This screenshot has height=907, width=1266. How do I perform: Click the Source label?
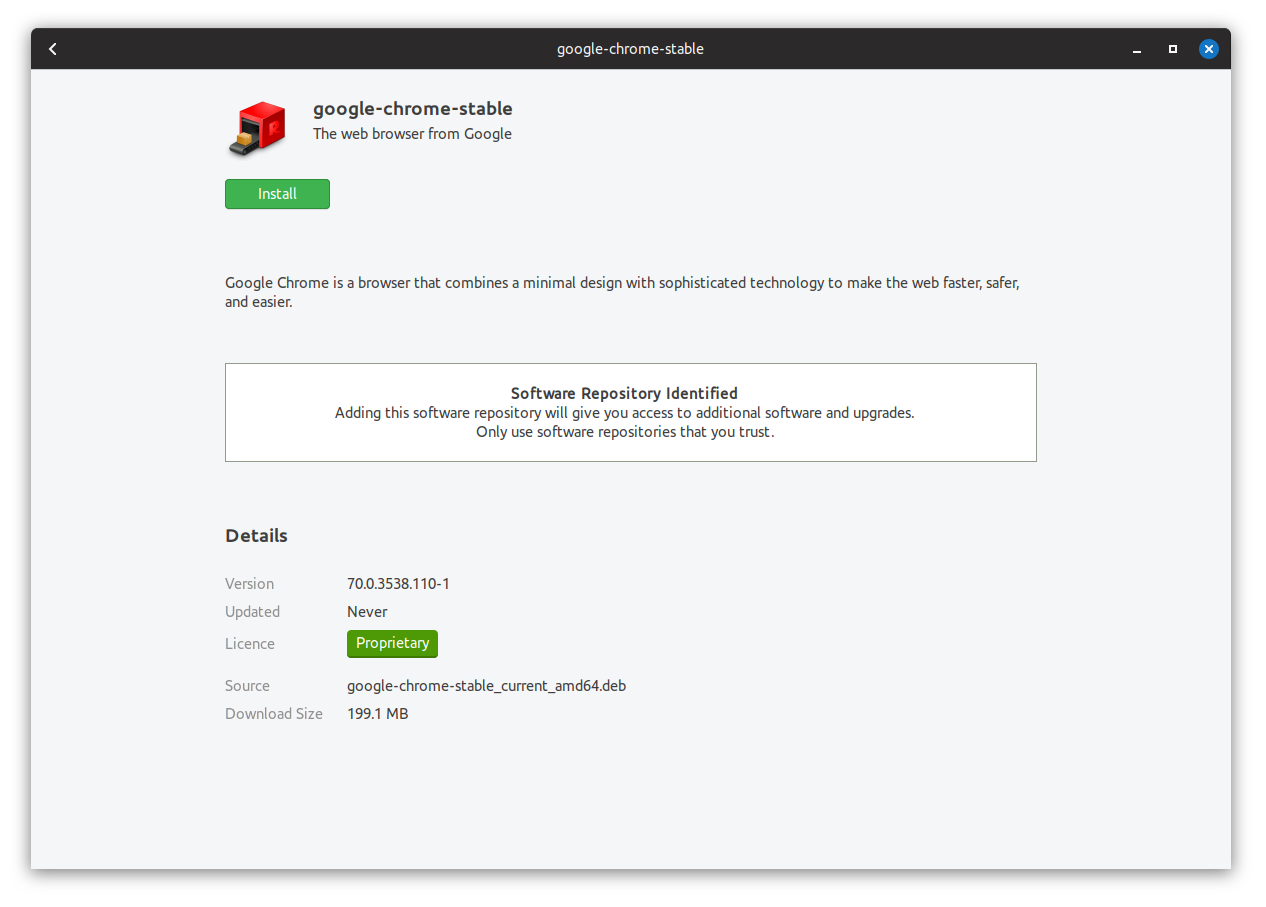coord(247,686)
